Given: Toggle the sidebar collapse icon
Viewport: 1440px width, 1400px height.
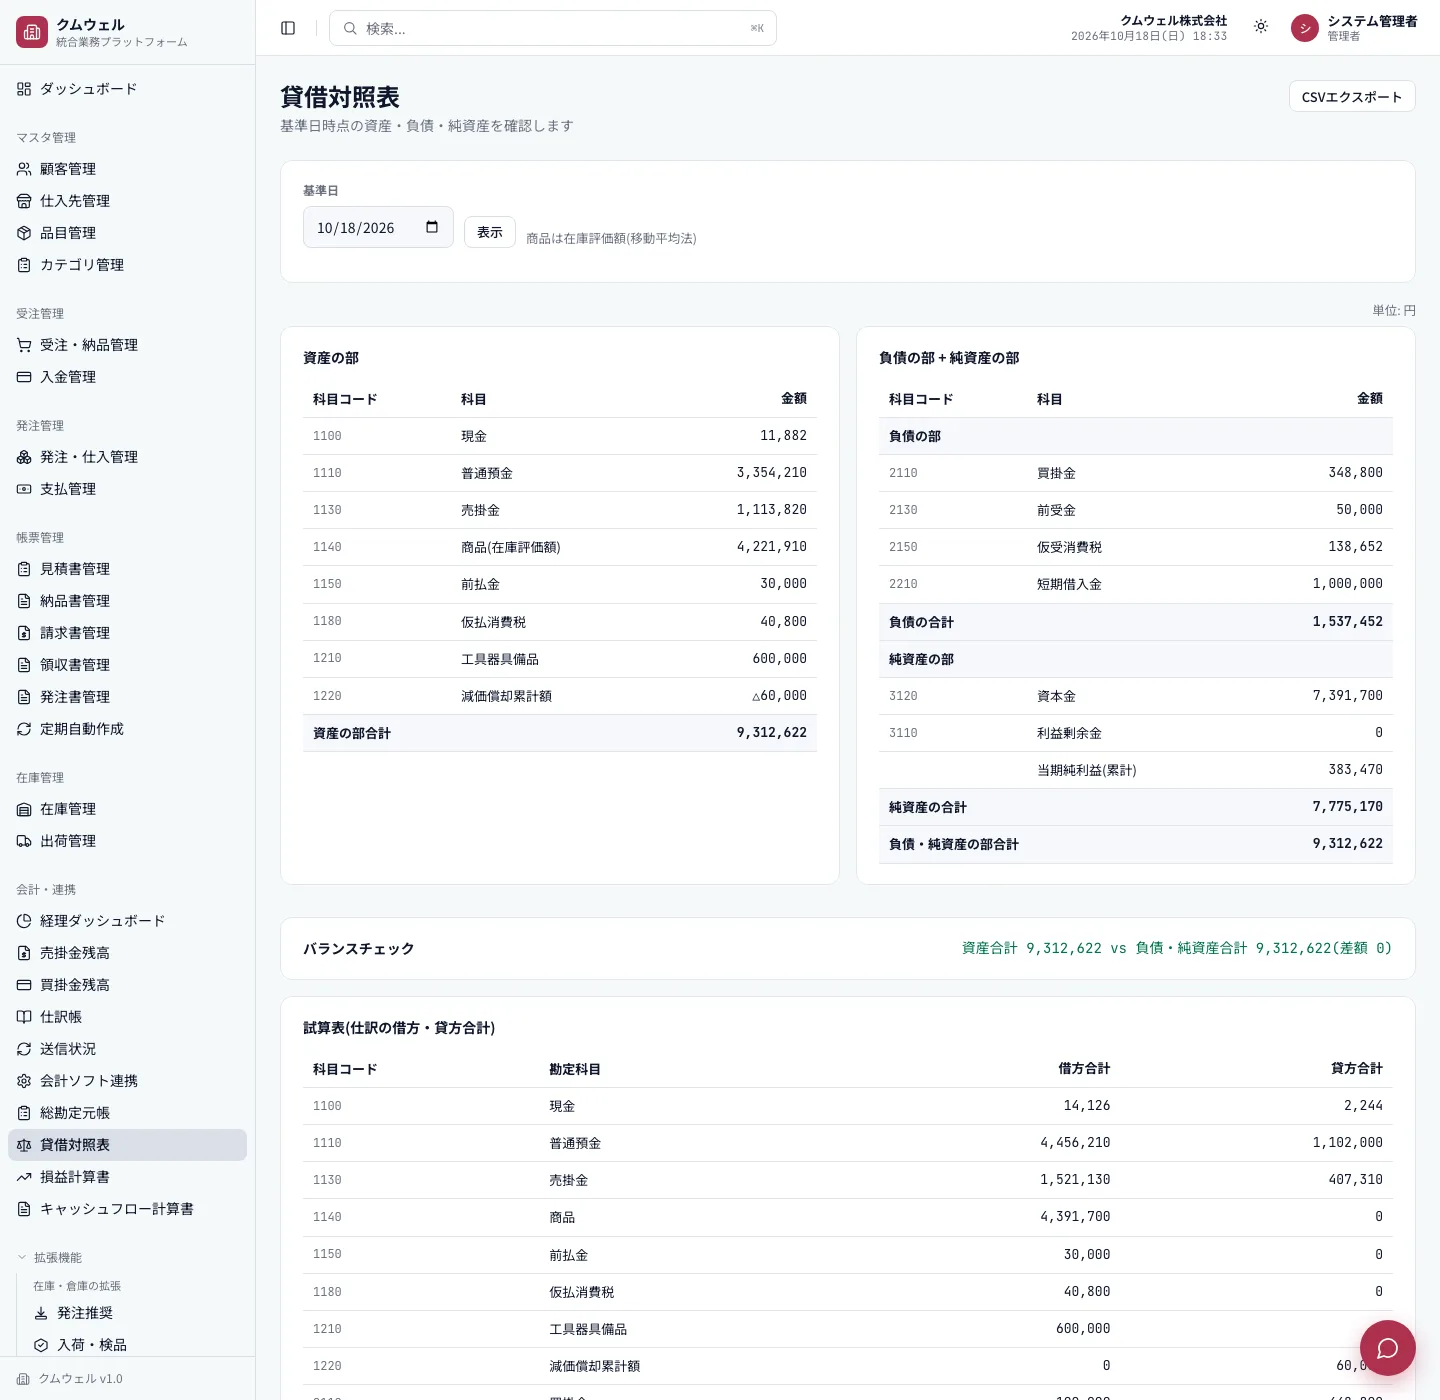Looking at the screenshot, I should point(288,28).
